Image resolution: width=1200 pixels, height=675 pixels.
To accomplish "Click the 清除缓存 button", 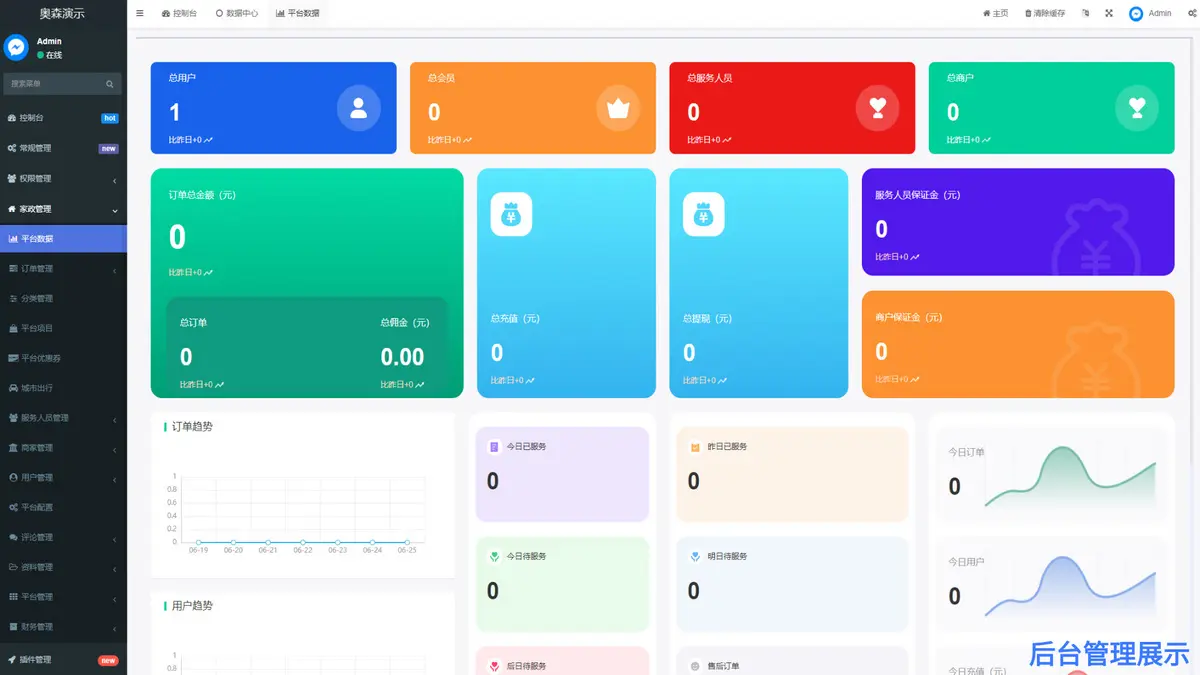I will coord(1045,14).
